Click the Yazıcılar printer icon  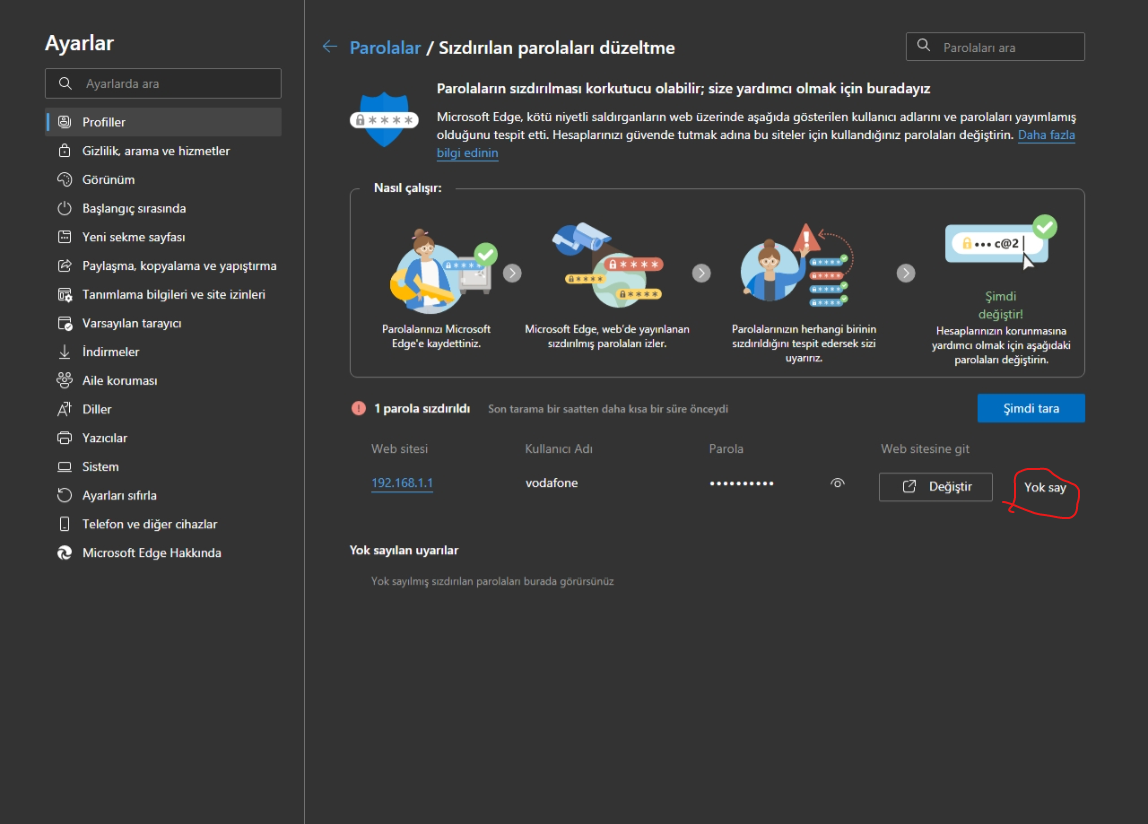pos(64,438)
